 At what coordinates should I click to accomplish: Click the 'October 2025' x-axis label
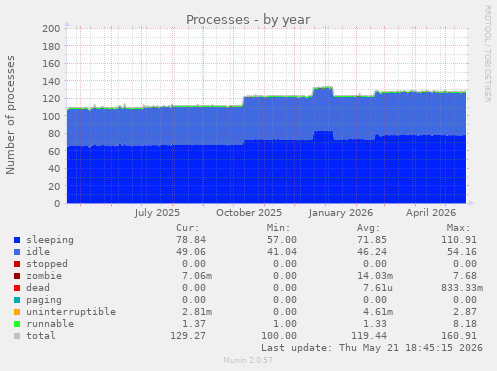pyautogui.click(x=249, y=213)
